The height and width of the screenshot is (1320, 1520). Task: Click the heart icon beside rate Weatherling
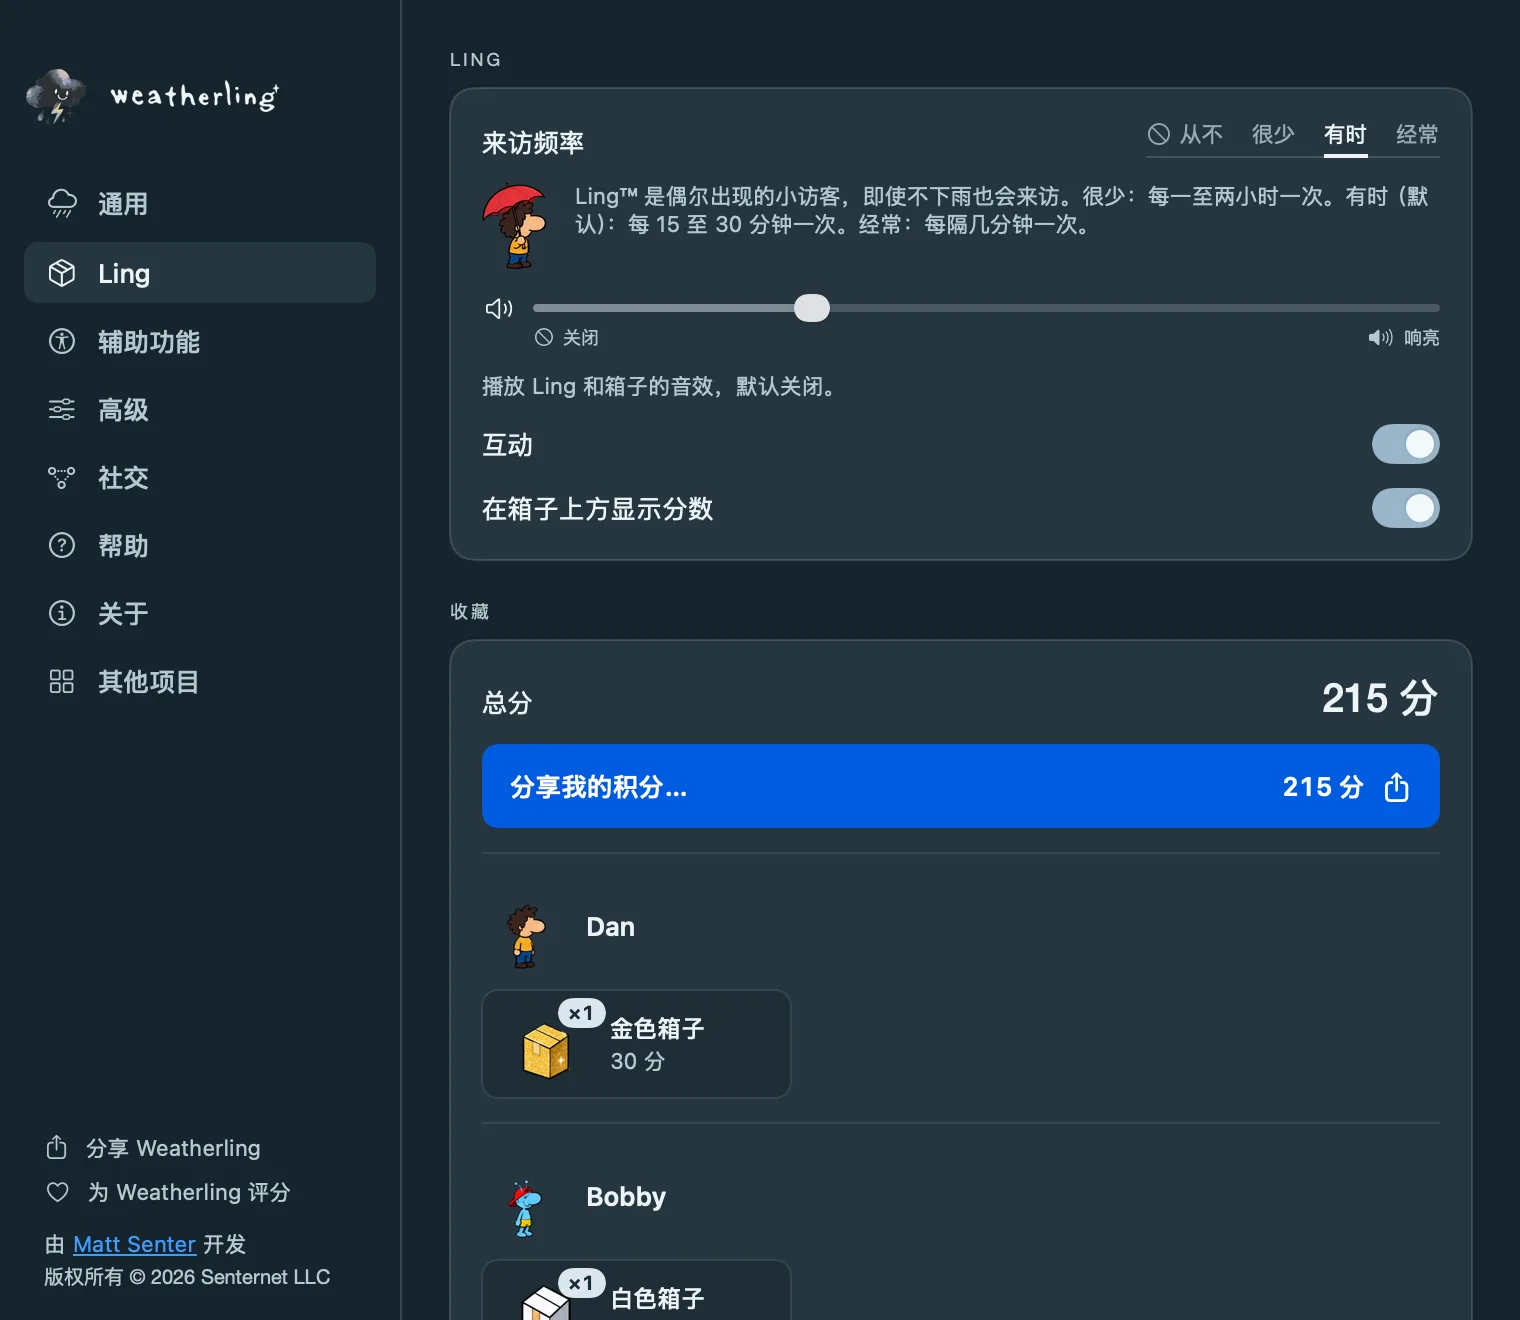point(58,1192)
